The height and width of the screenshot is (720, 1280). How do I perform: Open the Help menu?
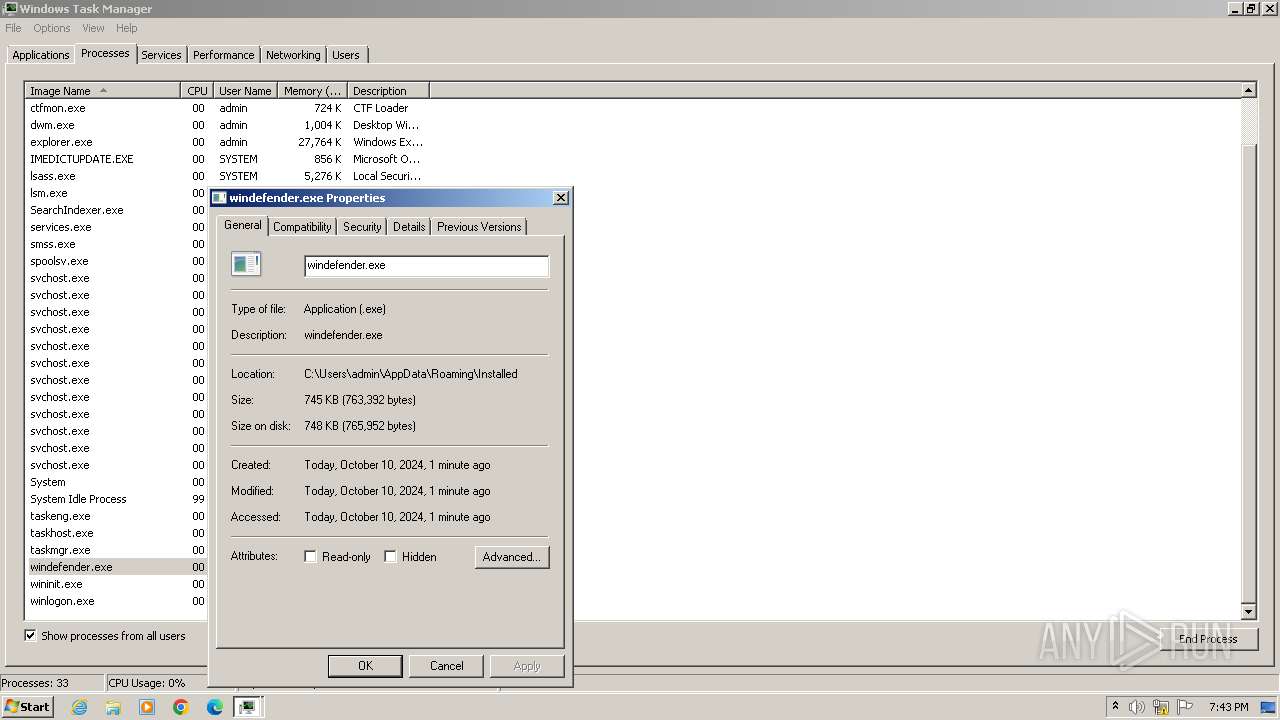point(127,28)
